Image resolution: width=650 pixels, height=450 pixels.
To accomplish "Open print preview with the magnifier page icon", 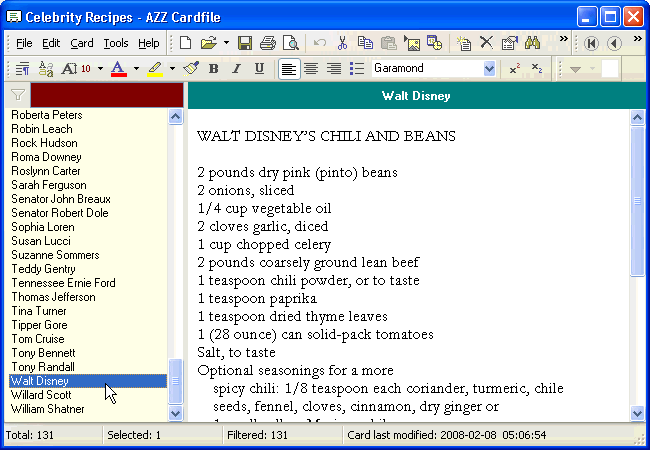I will point(291,43).
